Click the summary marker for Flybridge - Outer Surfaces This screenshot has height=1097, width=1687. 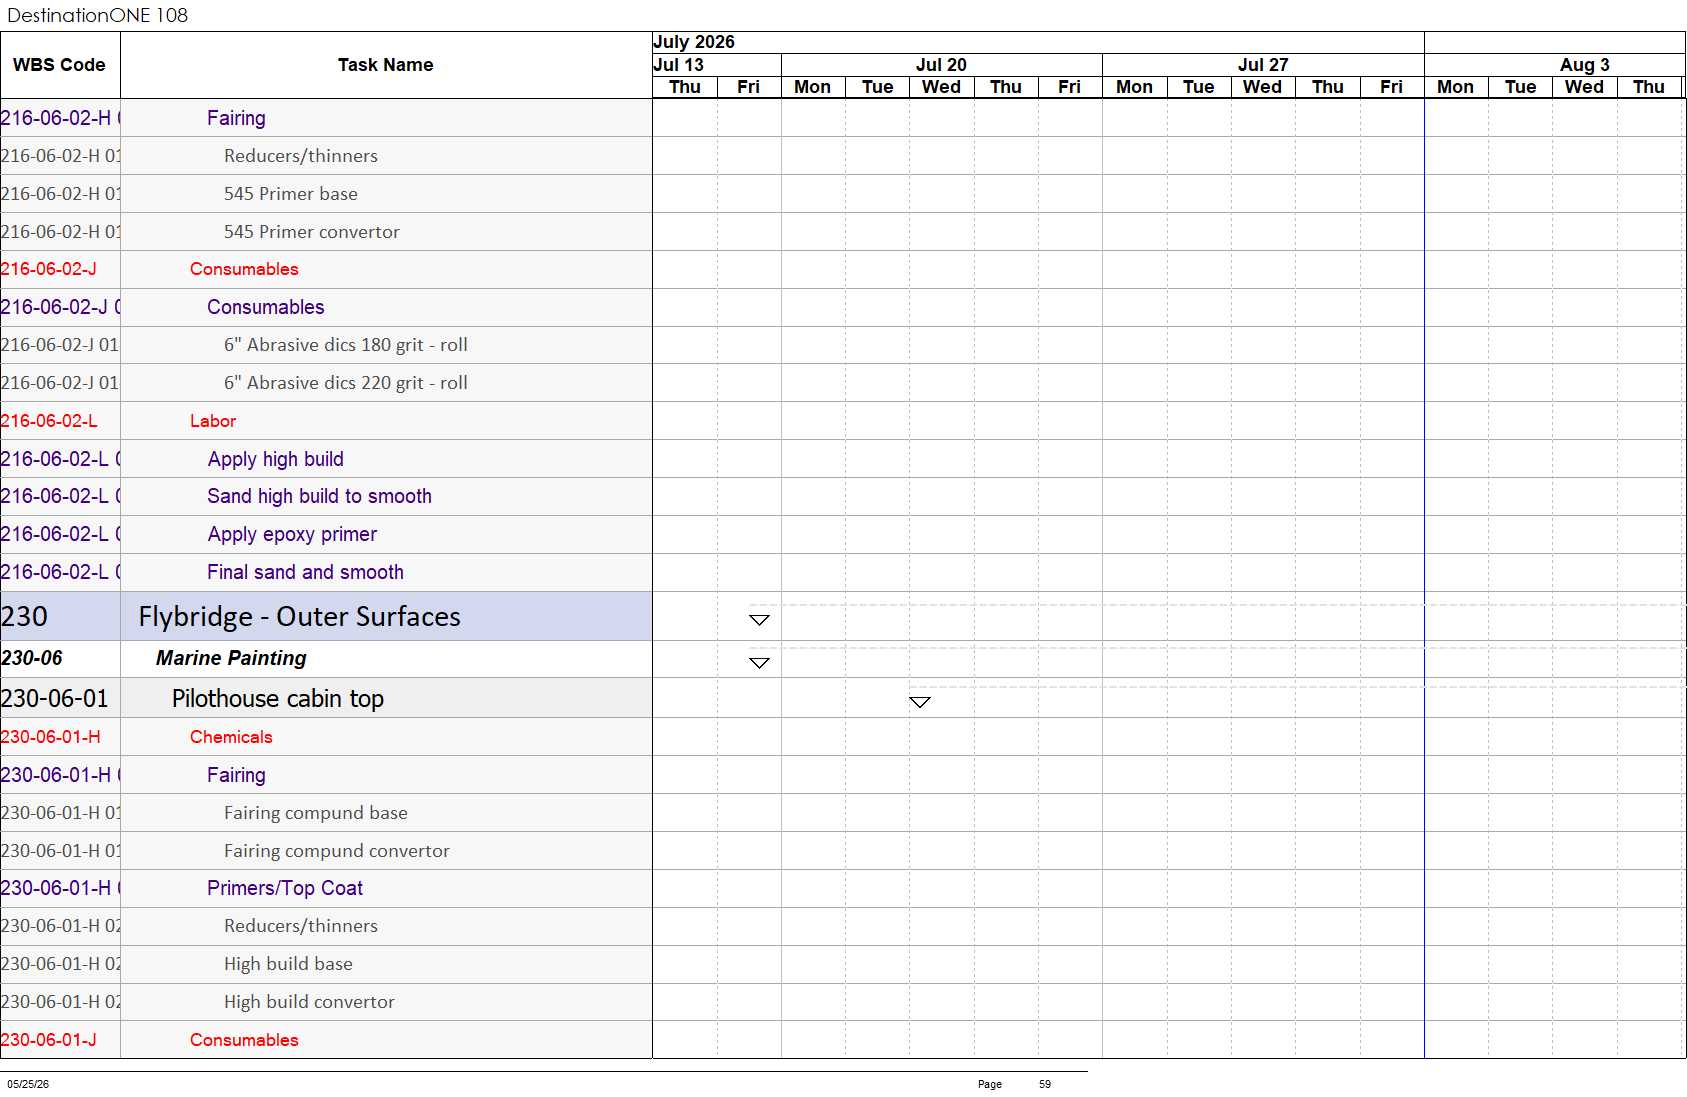click(759, 620)
